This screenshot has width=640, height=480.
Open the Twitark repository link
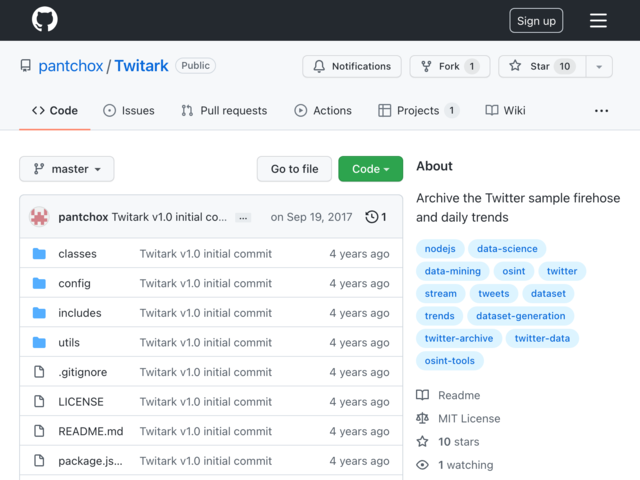click(x=141, y=66)
